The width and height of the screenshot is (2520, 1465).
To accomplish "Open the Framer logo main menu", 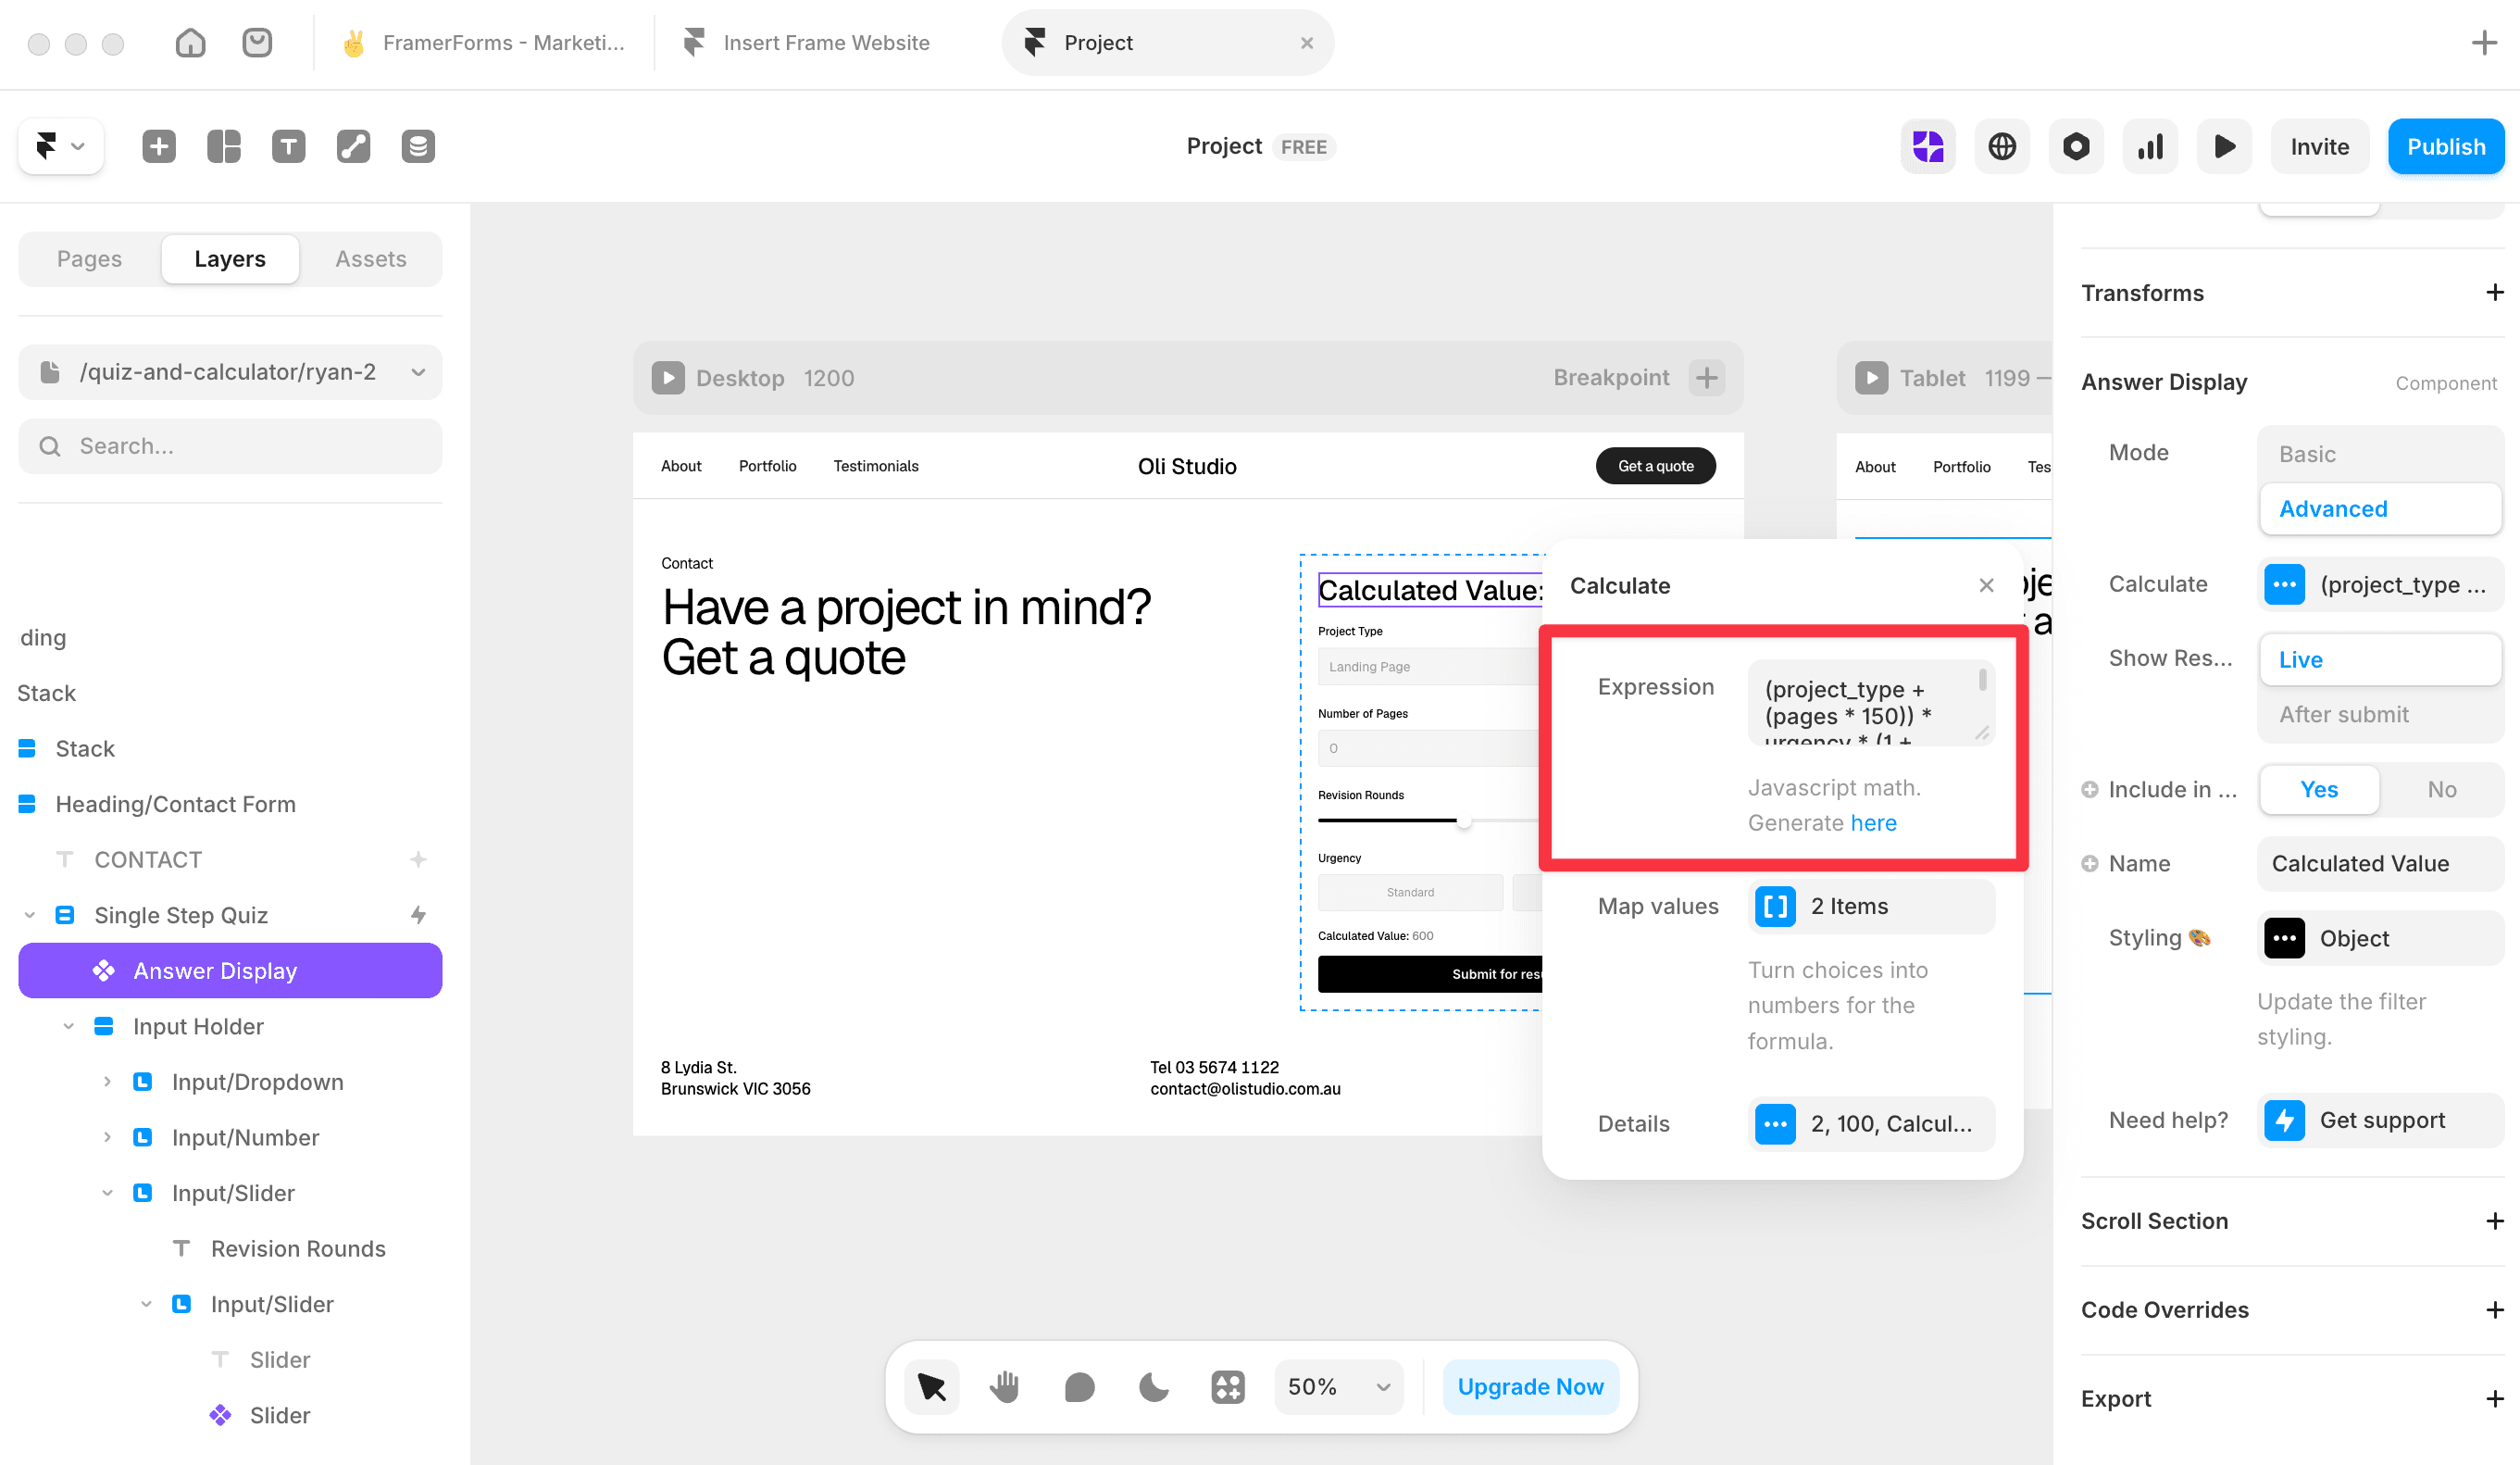I will point(60,146).
